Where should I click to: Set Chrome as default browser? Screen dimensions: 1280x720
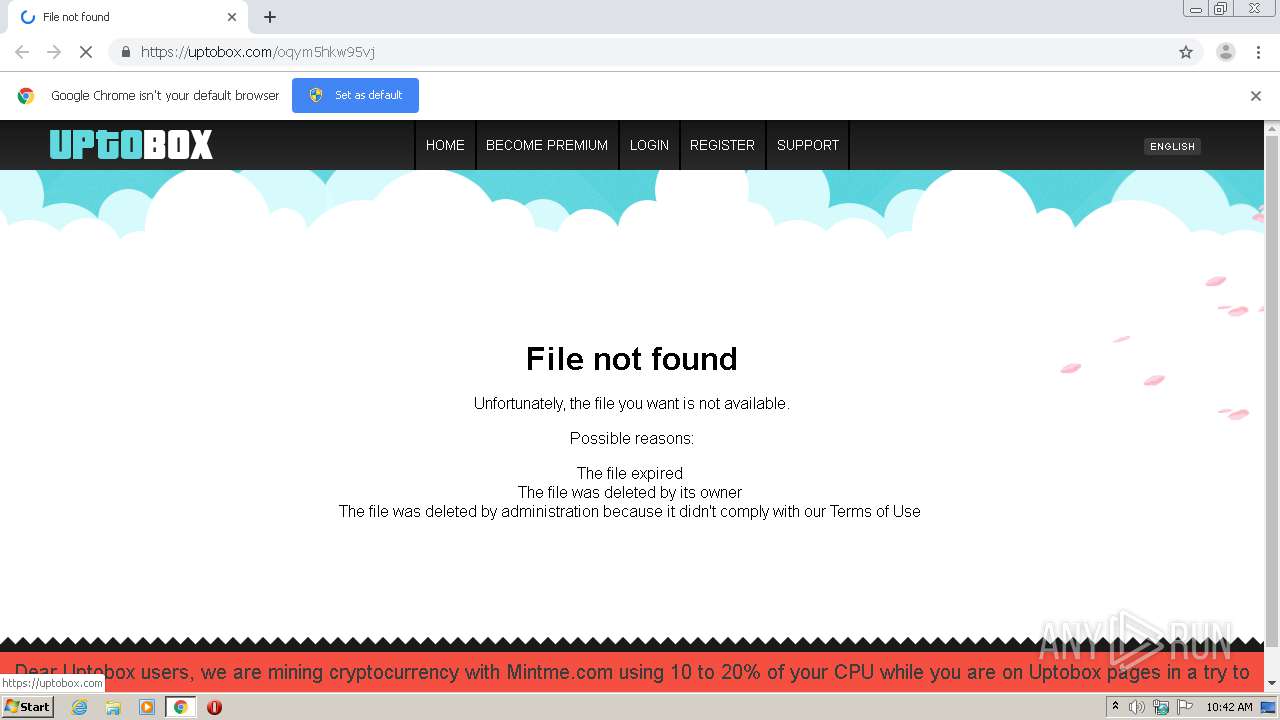tap(355, 95)
